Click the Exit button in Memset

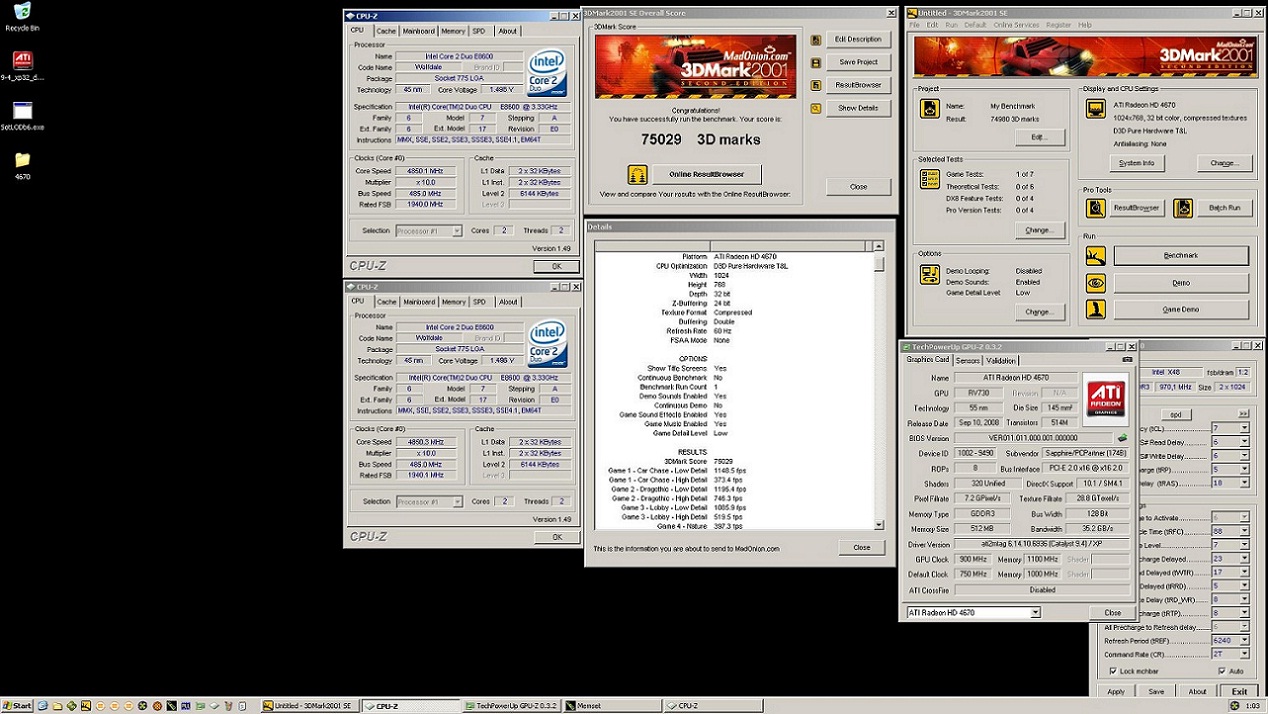tap(1239, 691)
